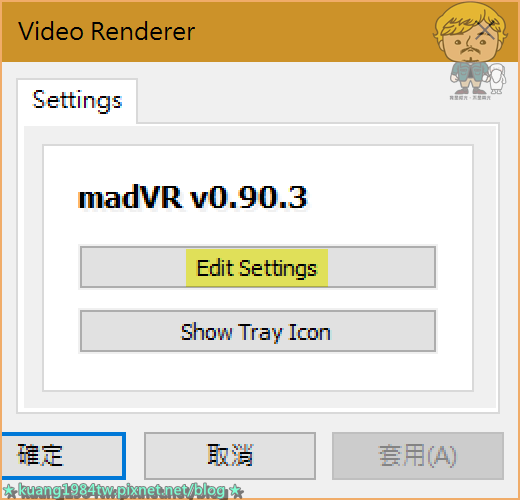Viewport: 520px width, 500px height.
Task: Click the madVR v0.90.3 version label
Action: pos(192,197)
